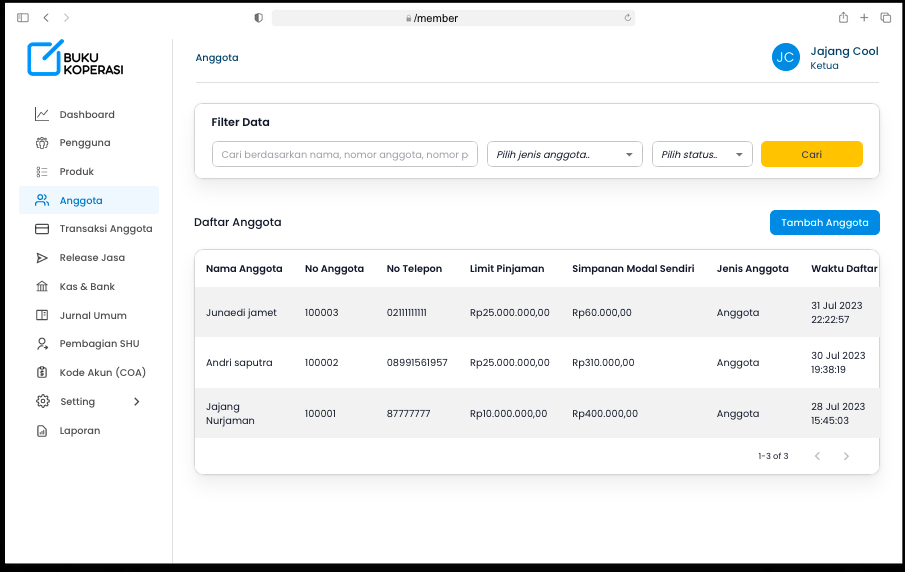The width and height of the screenshot is (905, 572).
Task: Click phone number 87777777
Action: pyautogui.click(x=409, y=414)
